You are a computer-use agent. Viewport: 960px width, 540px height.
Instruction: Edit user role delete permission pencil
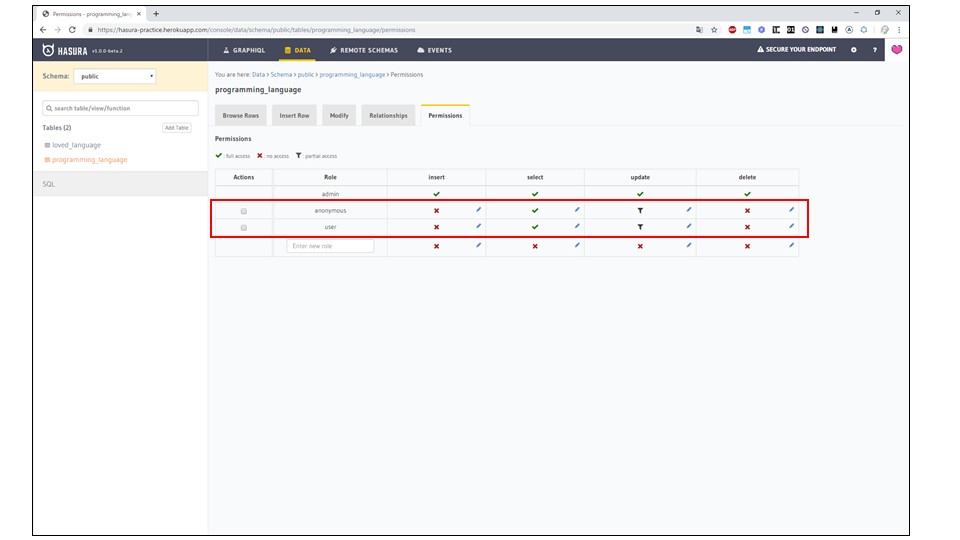792,226
